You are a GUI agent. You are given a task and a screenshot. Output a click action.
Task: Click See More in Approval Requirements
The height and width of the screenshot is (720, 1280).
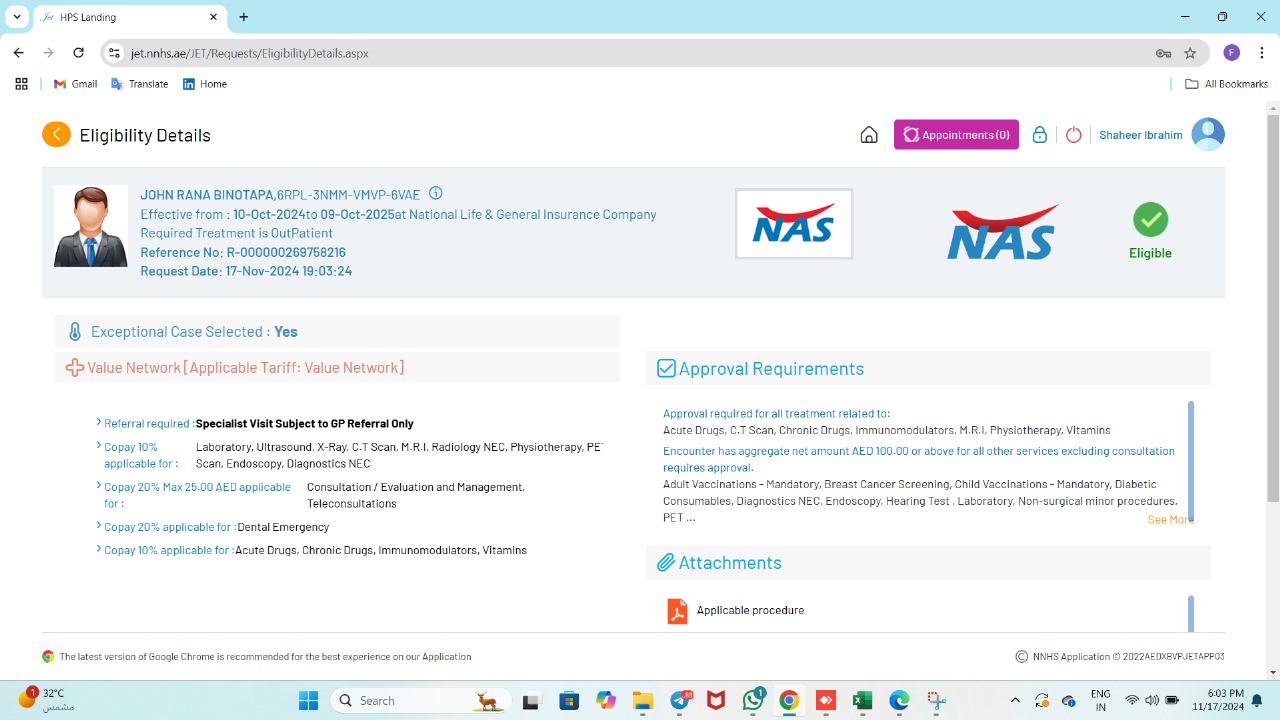1169,519
